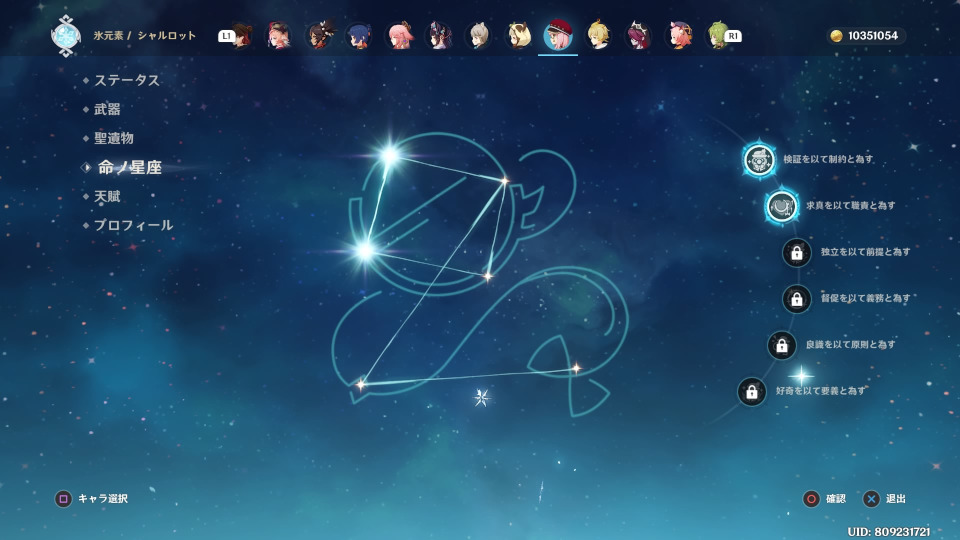
Task: Click the Mora amount 10351054
Action: (872, 36)
